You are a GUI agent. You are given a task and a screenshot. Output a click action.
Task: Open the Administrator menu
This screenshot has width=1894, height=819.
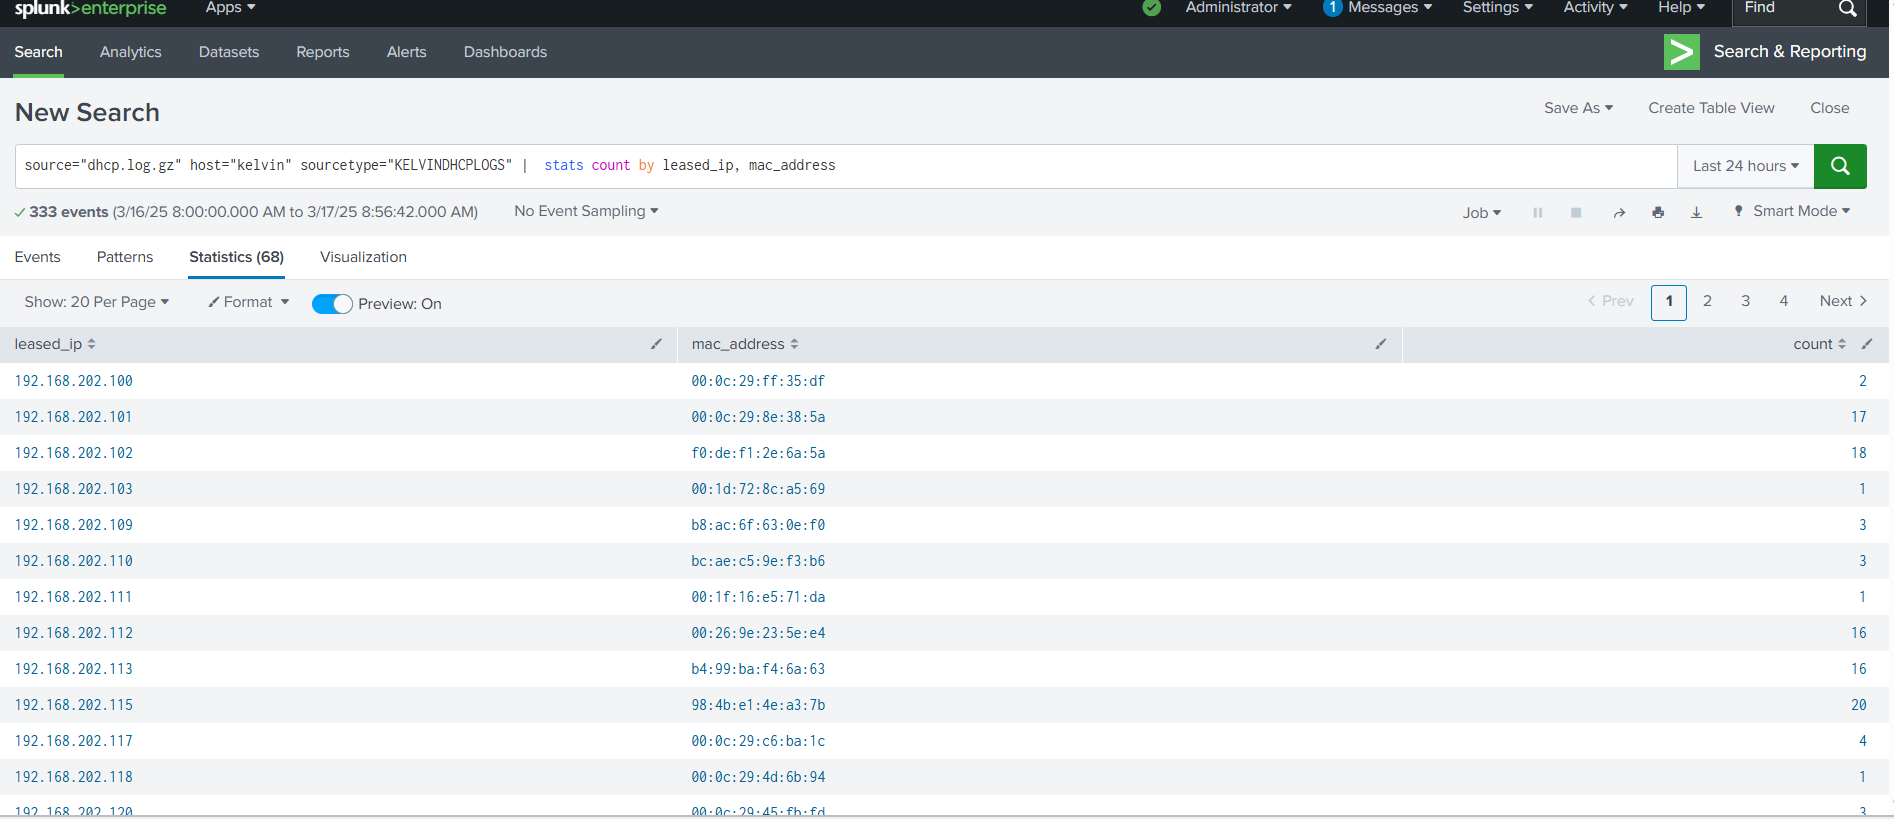(x=1238, y=8)
